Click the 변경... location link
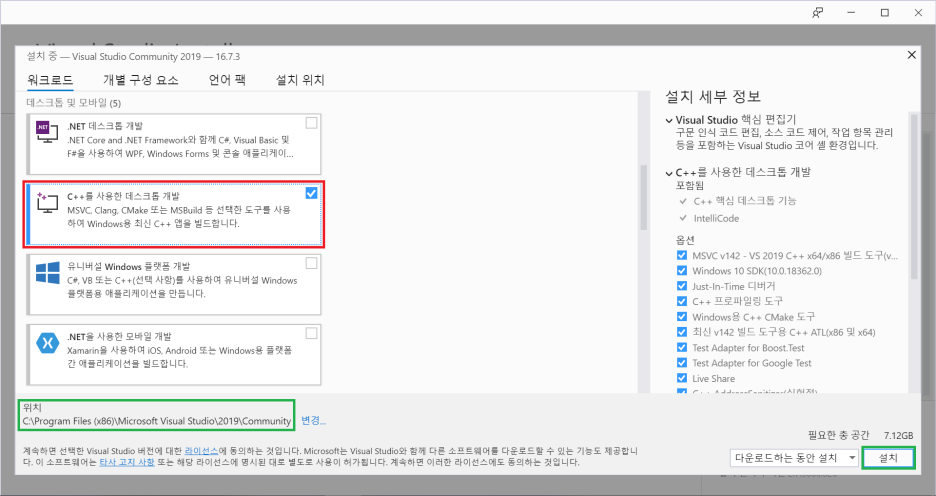 coord(313,420)
